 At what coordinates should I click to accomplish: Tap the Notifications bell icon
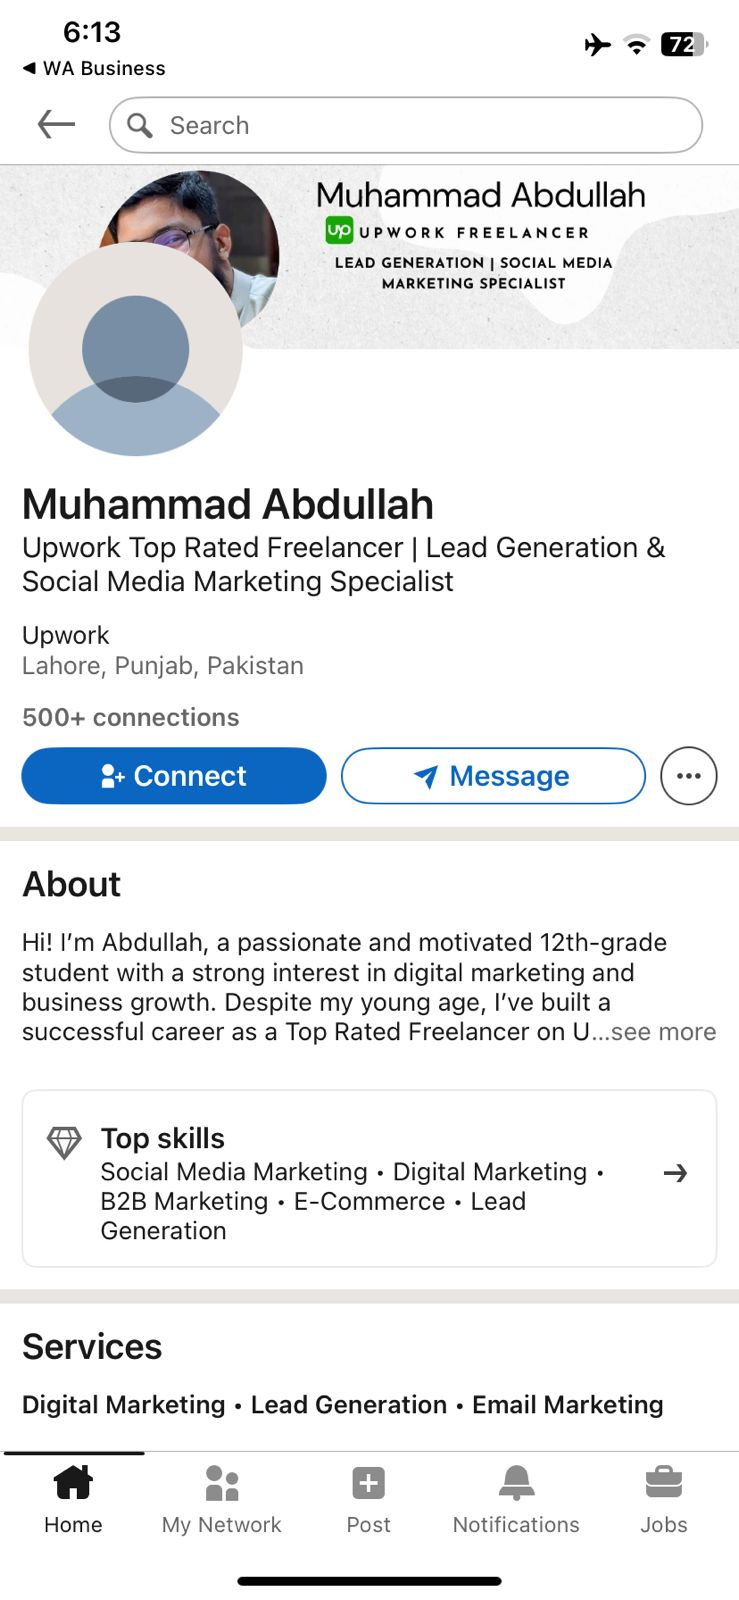516,1484
